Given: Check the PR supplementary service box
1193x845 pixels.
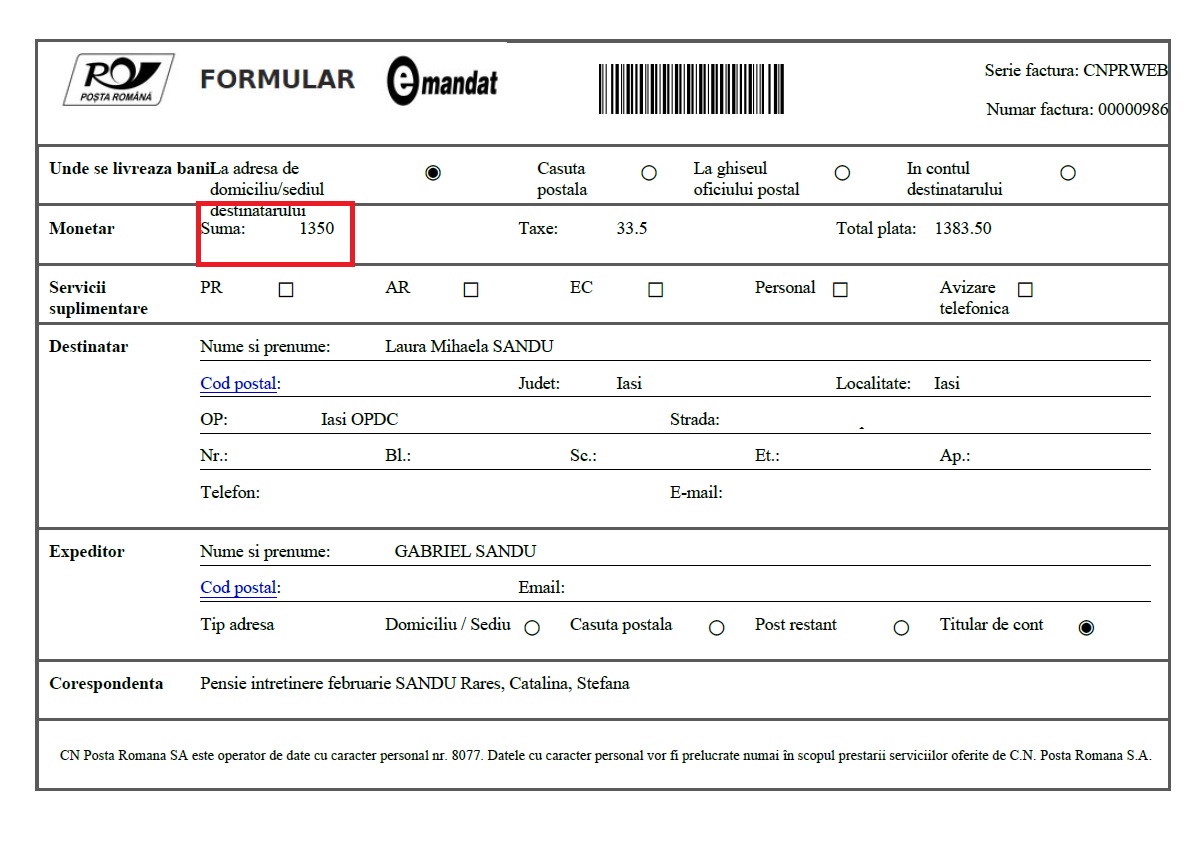Looking at the screenshot, I should tap(286, 290).
